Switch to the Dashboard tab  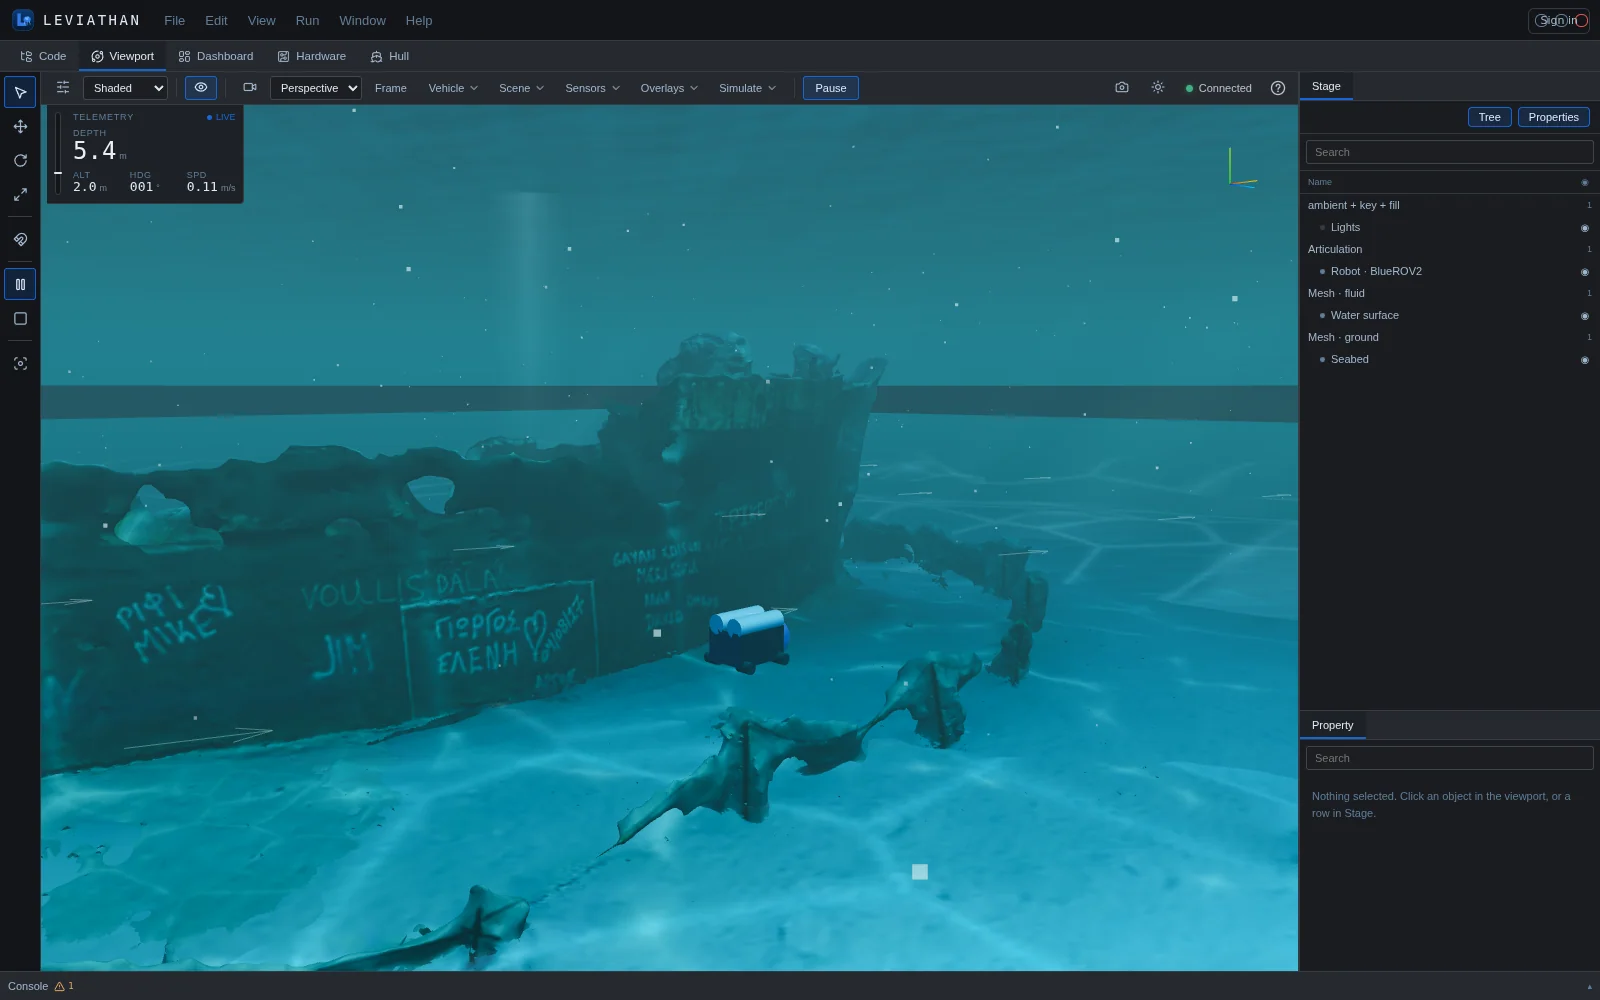point(216,56)
